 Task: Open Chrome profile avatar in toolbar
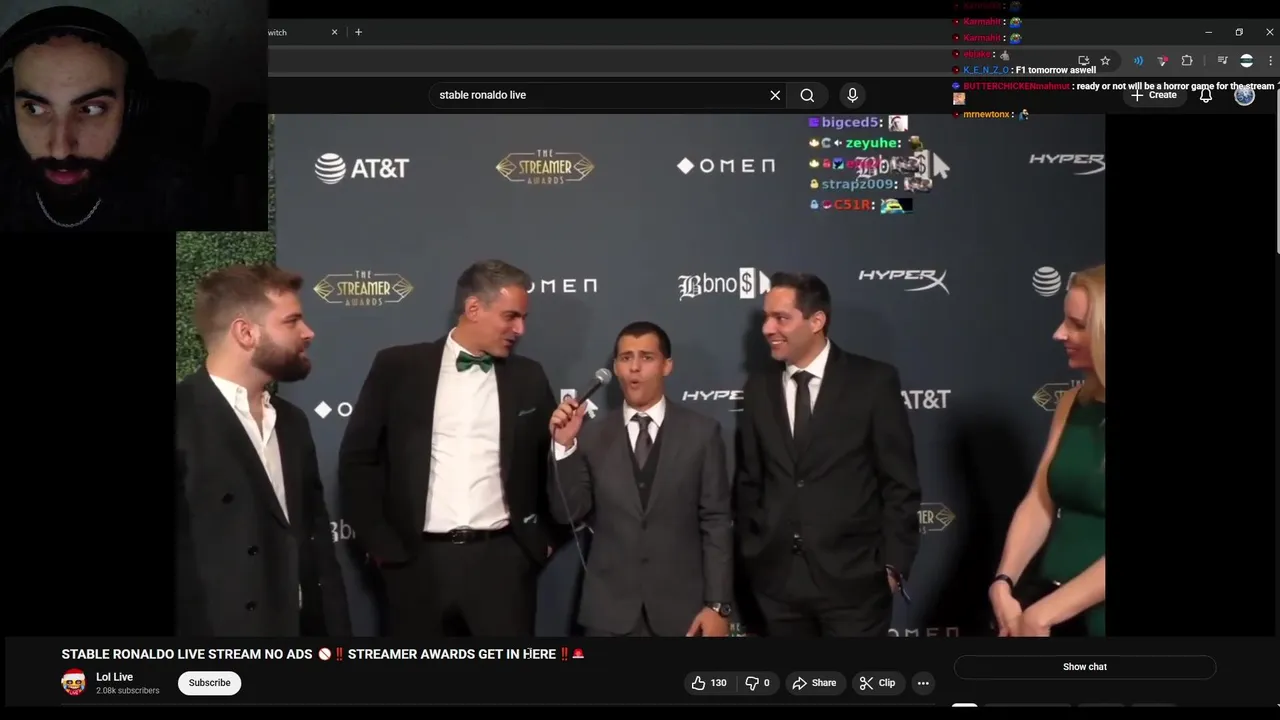[x=1246, y=61]
